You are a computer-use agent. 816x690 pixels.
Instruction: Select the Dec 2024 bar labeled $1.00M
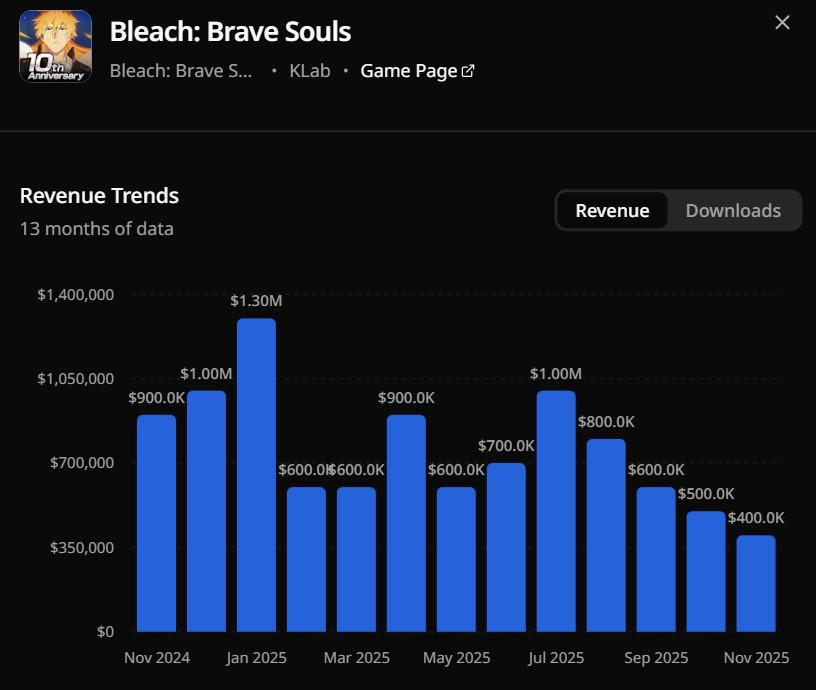pos(207,511)
